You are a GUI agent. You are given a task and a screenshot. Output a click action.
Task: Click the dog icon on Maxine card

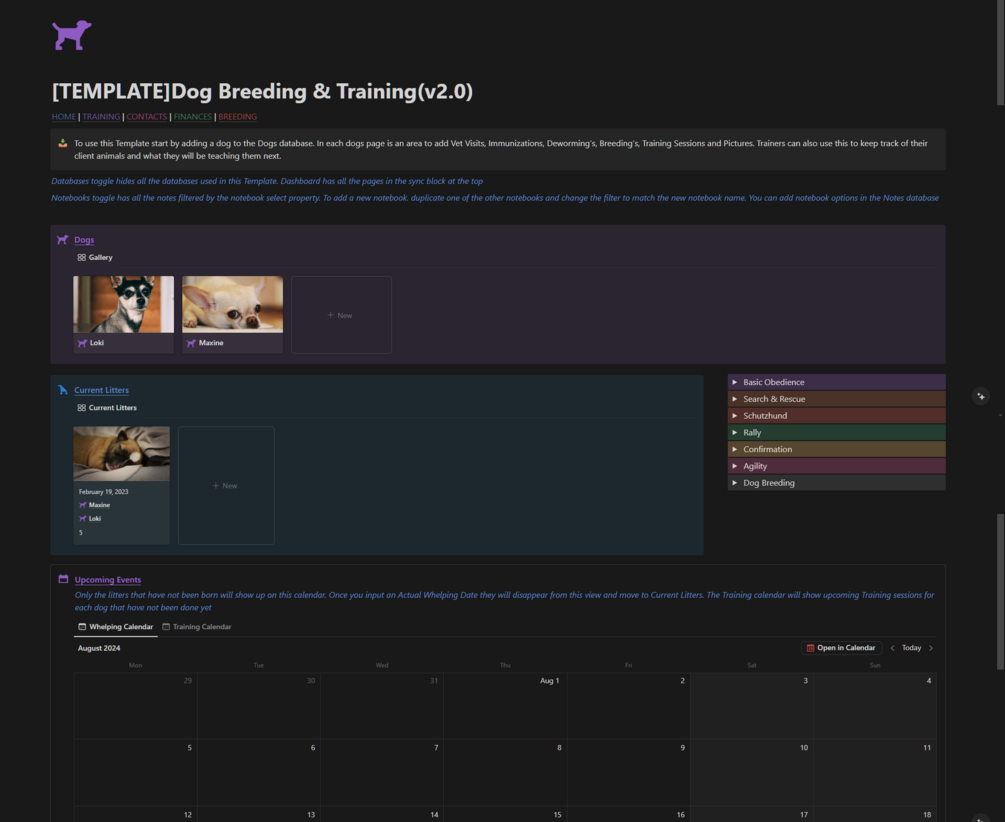click(191, 343)
